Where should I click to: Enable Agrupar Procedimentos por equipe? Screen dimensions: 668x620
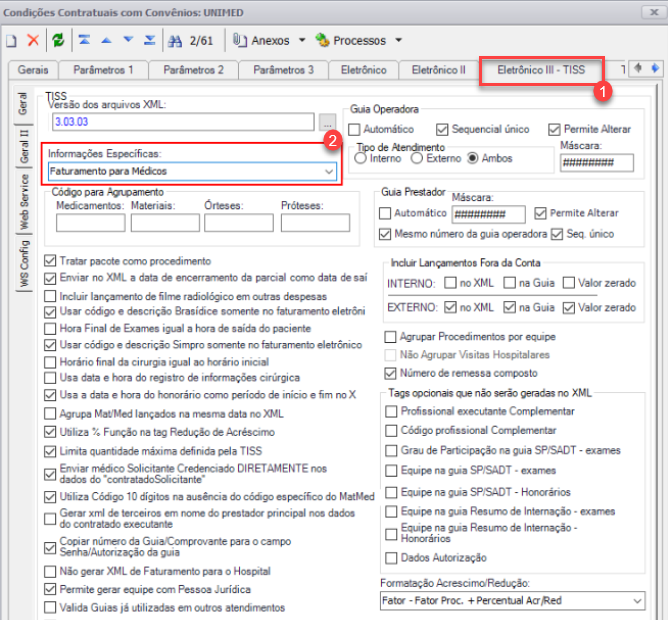(390, 337)
